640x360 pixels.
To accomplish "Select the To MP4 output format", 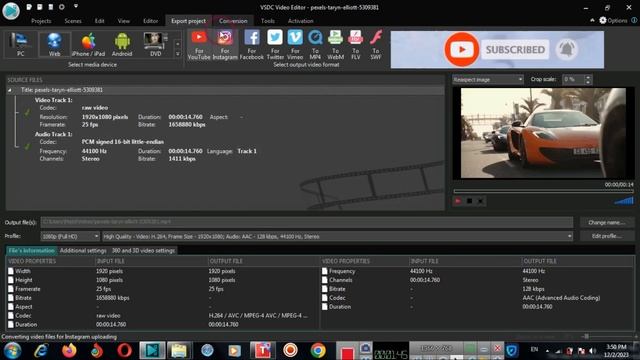I will click(x=315, y=45).
